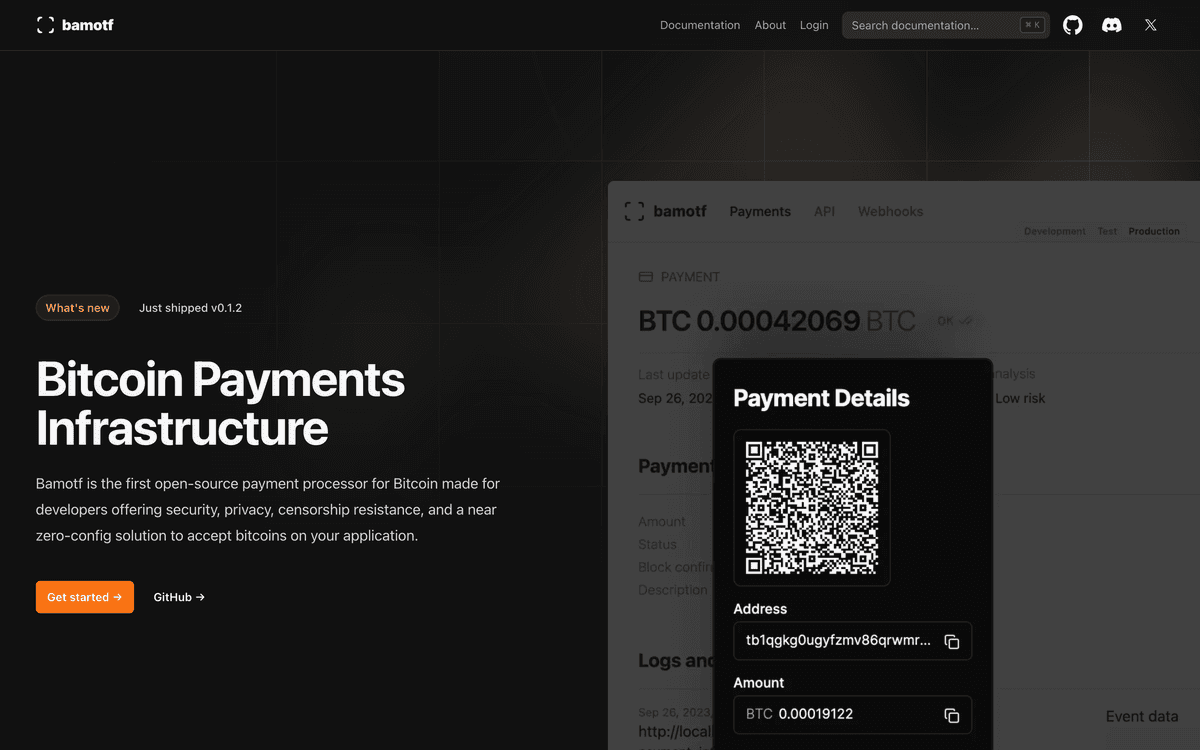The height and width of the screenshot is (750, 1200).
Task: Open the About nav link
Action: (770, 25)
